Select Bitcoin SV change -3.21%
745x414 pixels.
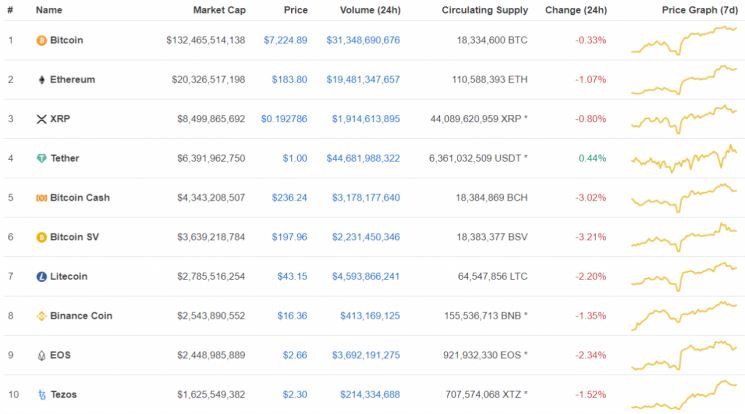pyautogui.click(x=591, y=237)
